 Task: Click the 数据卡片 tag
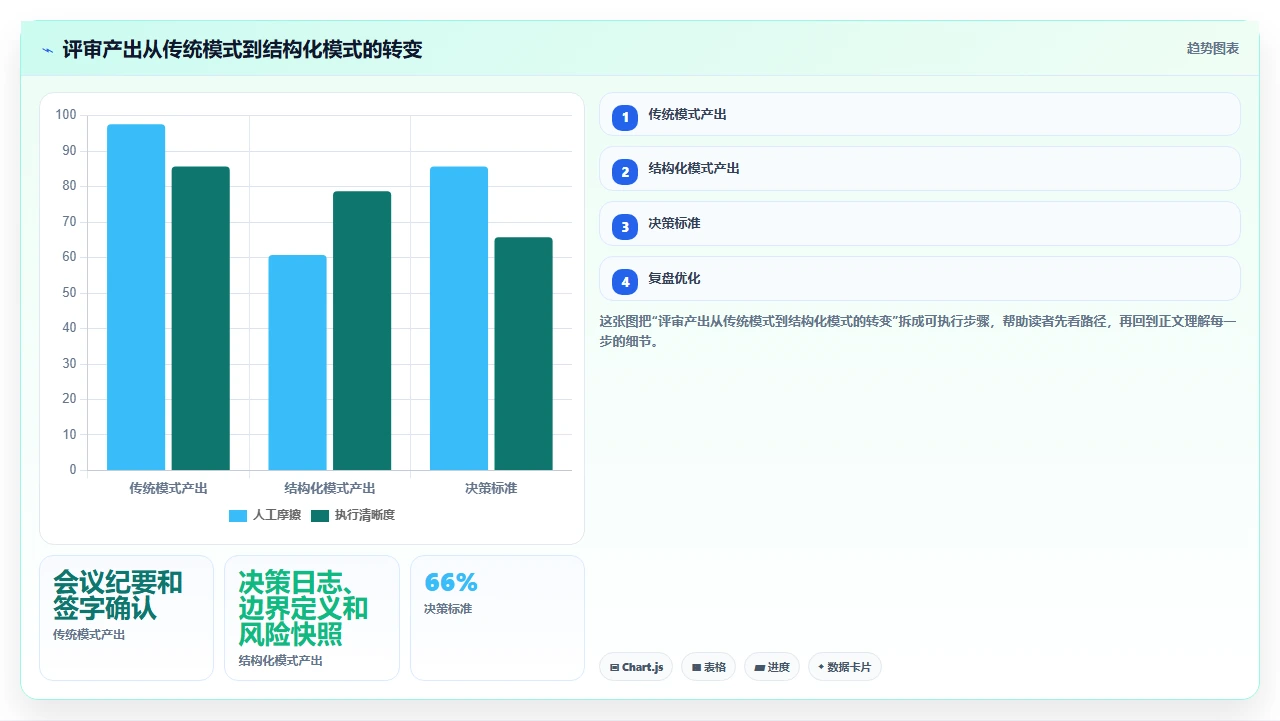tap(844, 667)
